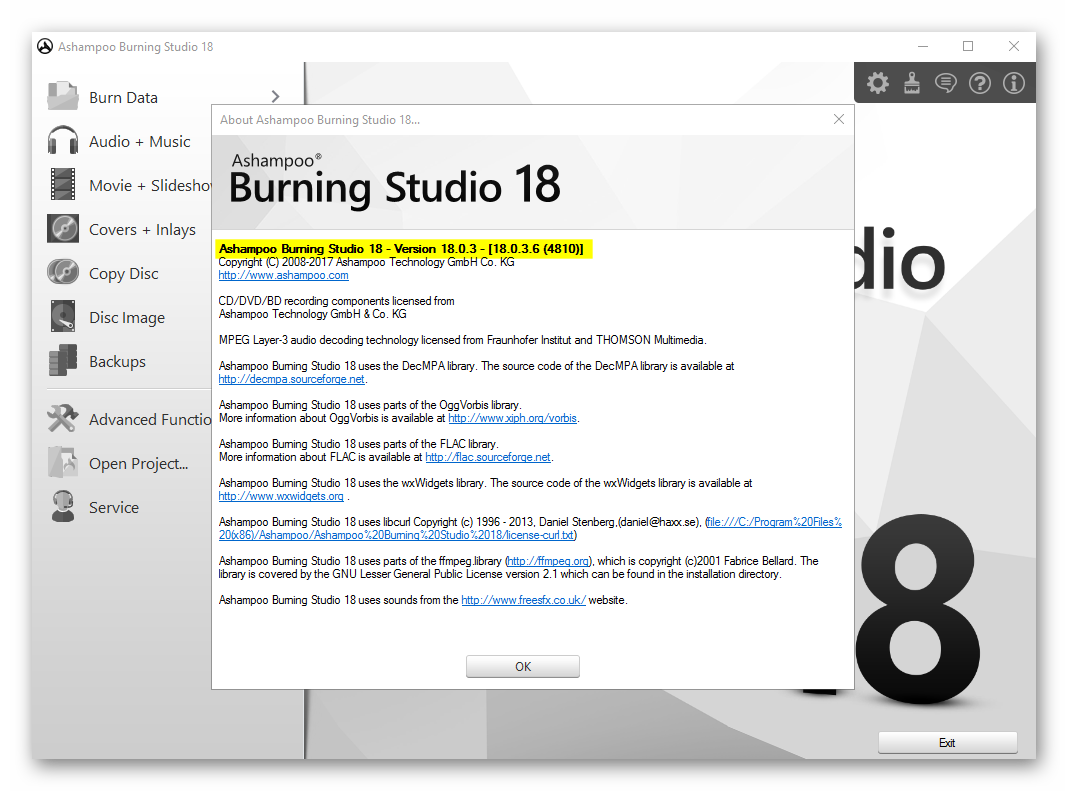Click the info icon in top toolbar

coord(1014,83)
